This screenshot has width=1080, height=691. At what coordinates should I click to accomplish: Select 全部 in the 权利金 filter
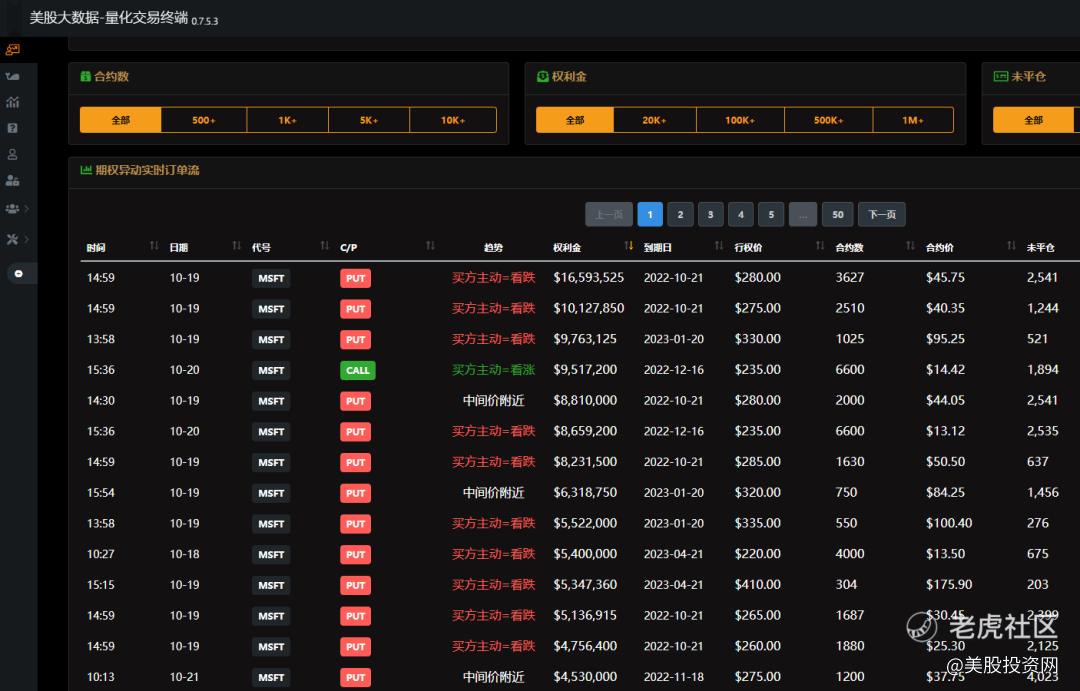(x=574, y=120)
